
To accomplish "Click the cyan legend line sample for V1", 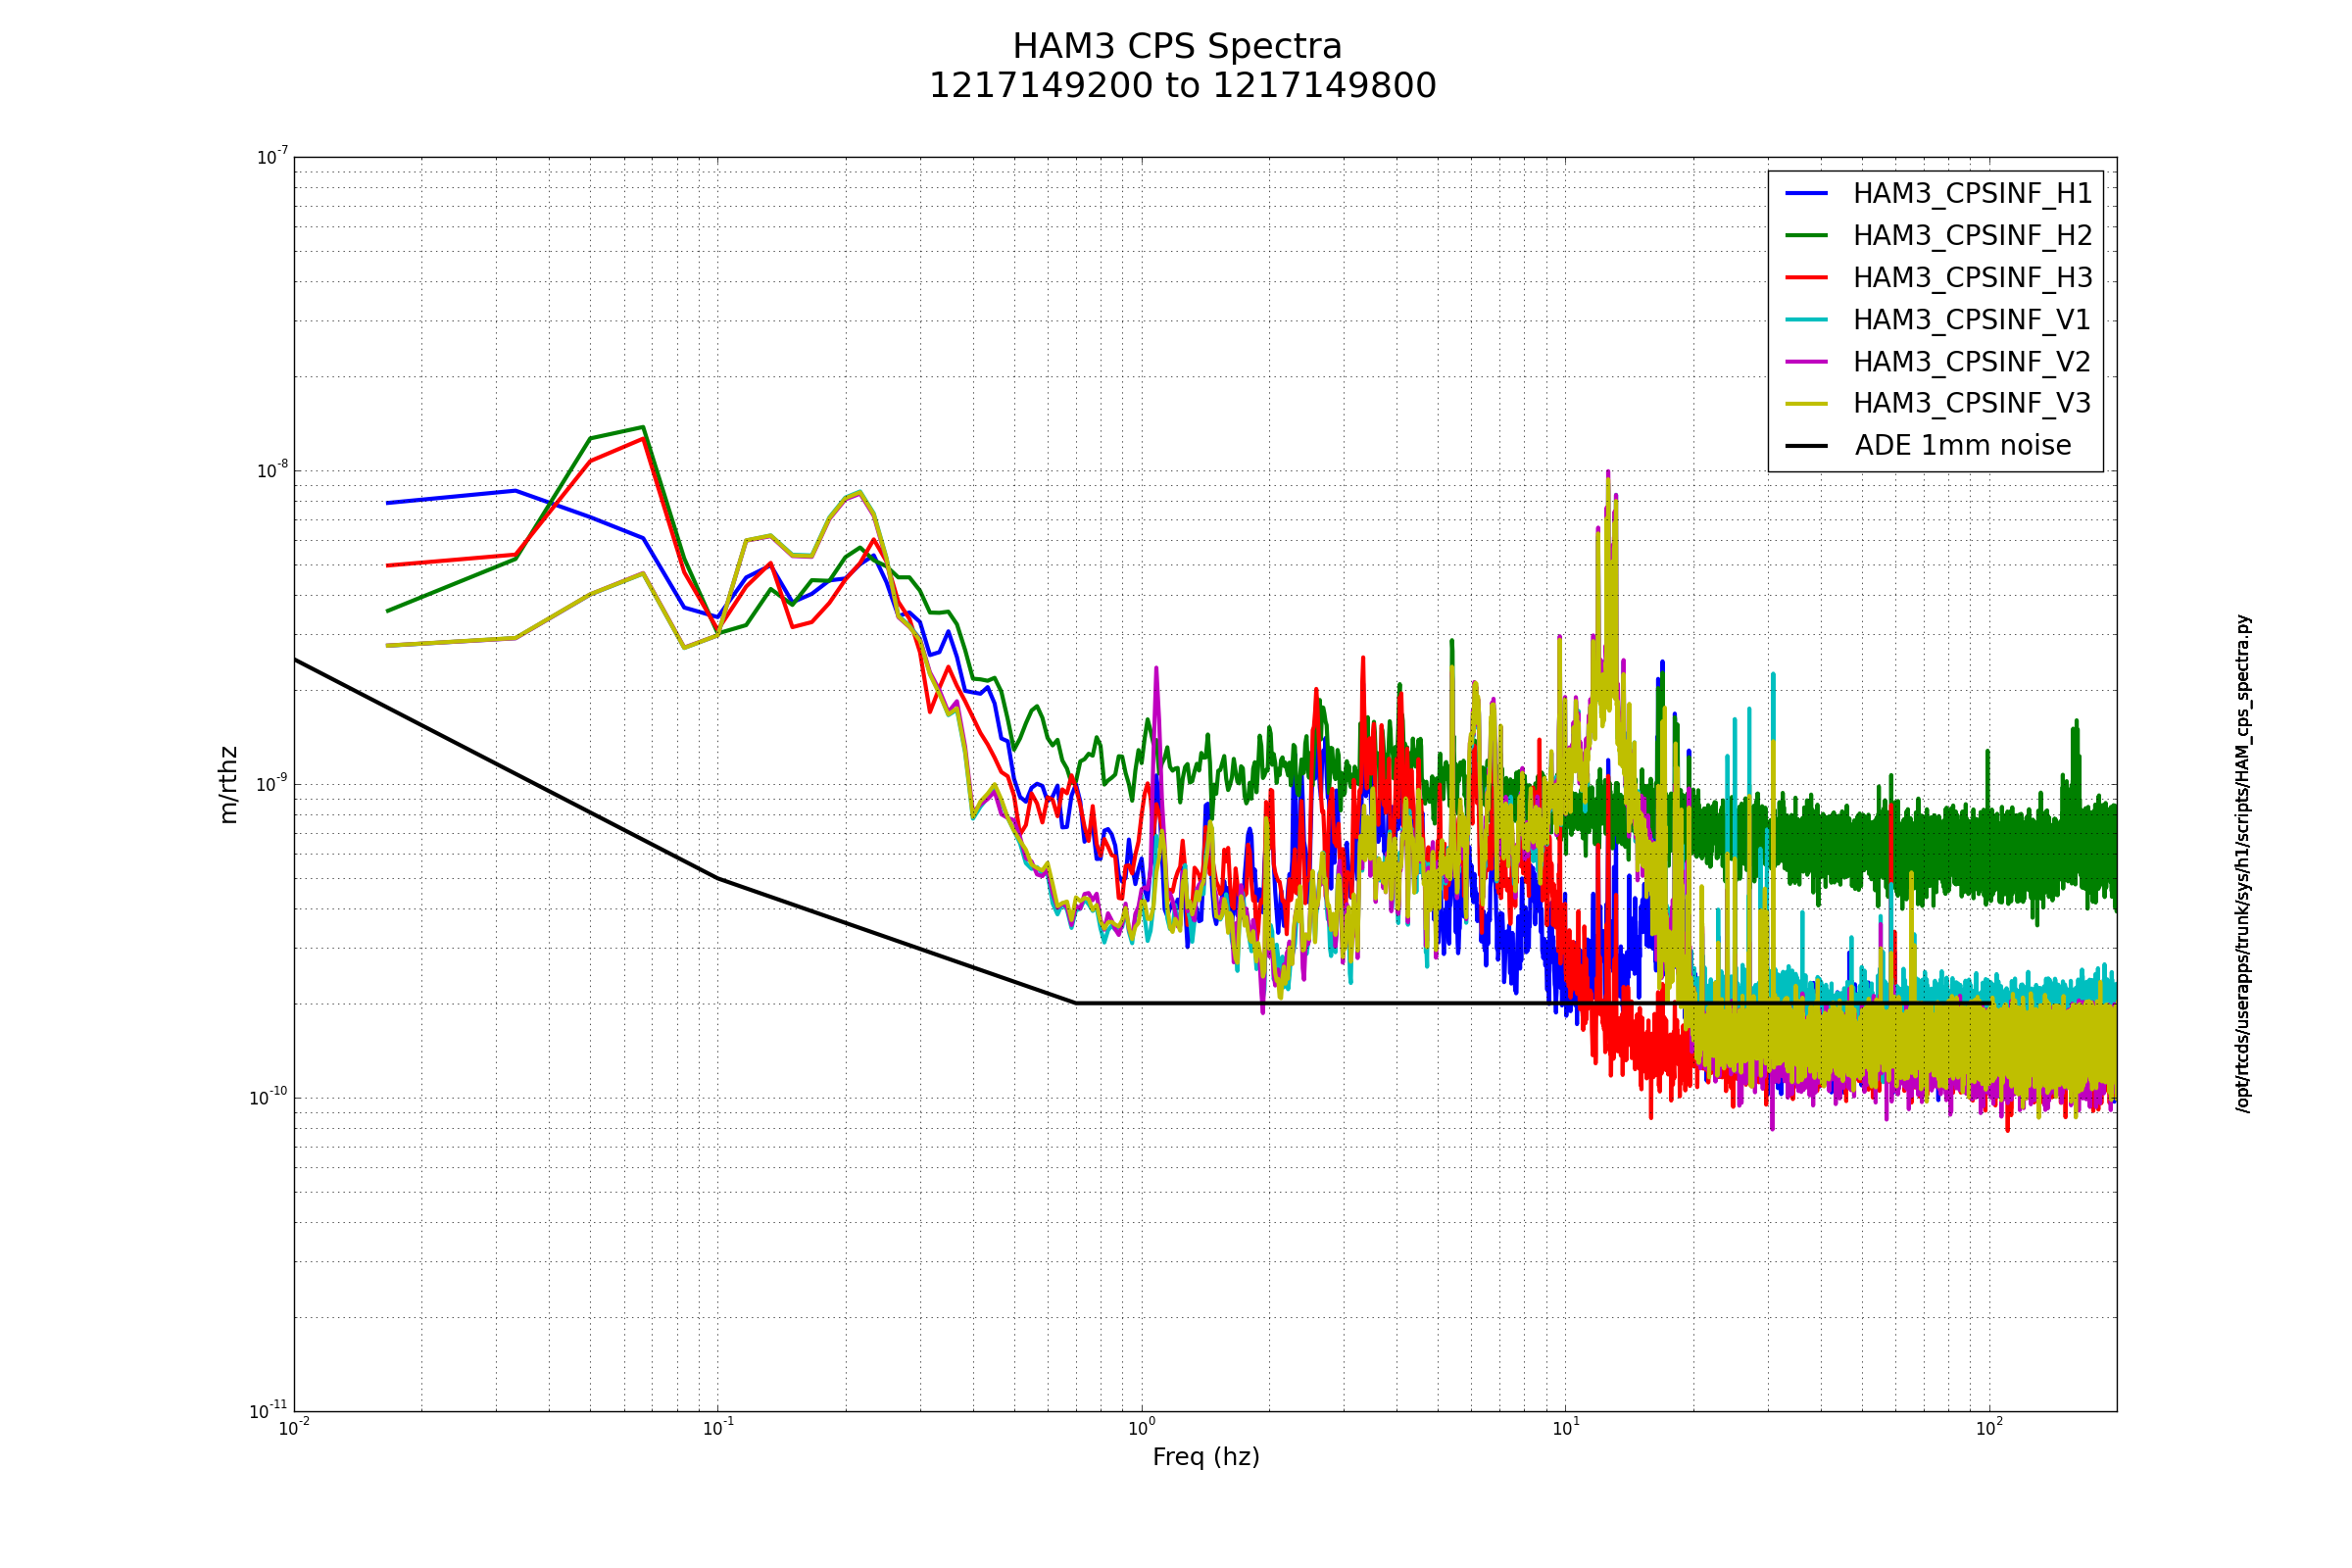I will pos(1806,319).
